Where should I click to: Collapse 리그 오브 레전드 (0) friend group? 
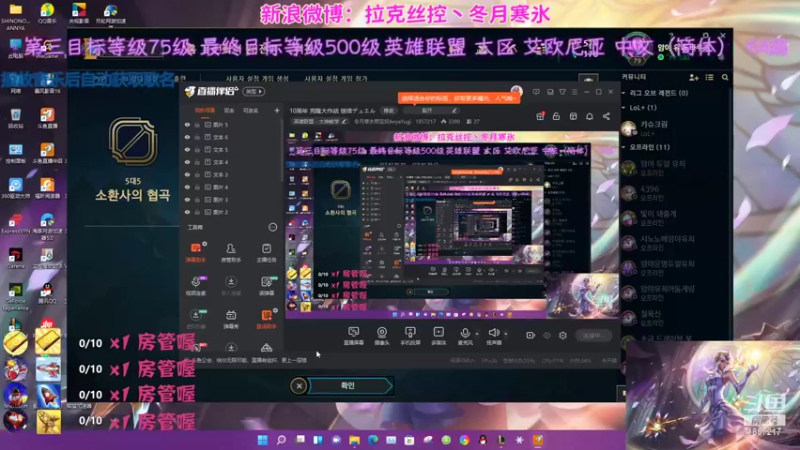pyautogui.click(x=623, y=93)
